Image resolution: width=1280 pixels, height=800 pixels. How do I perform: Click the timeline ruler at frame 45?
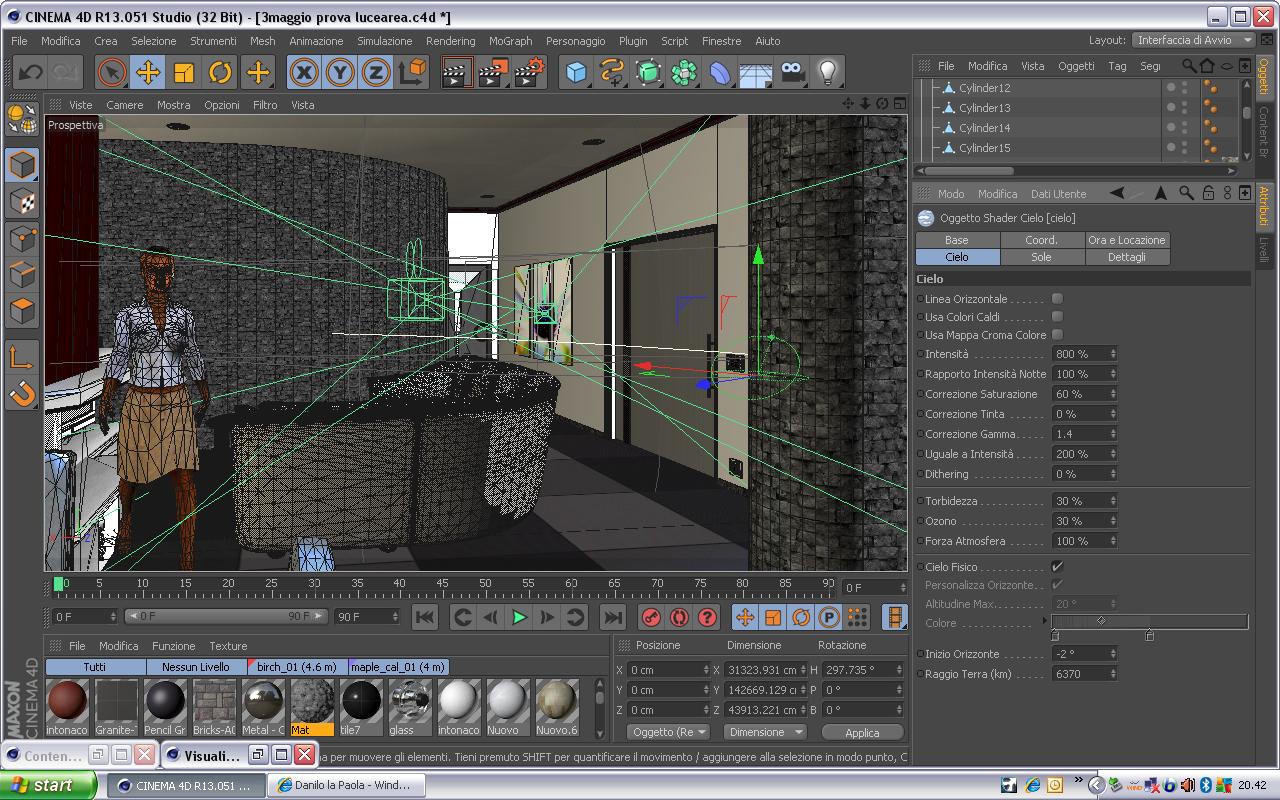pos(442,584)
